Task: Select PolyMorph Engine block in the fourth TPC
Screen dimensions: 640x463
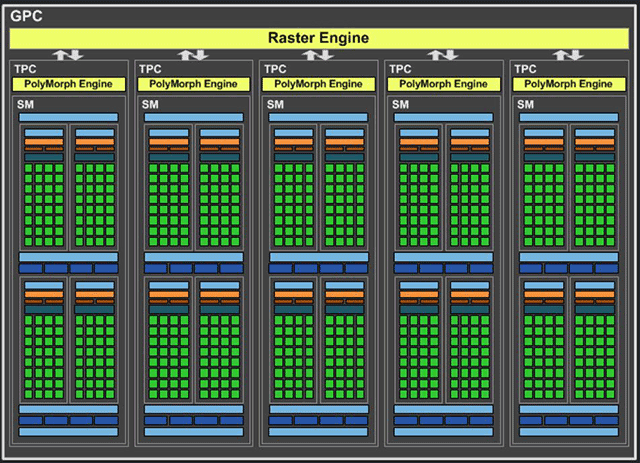Action: click(444, 84)
